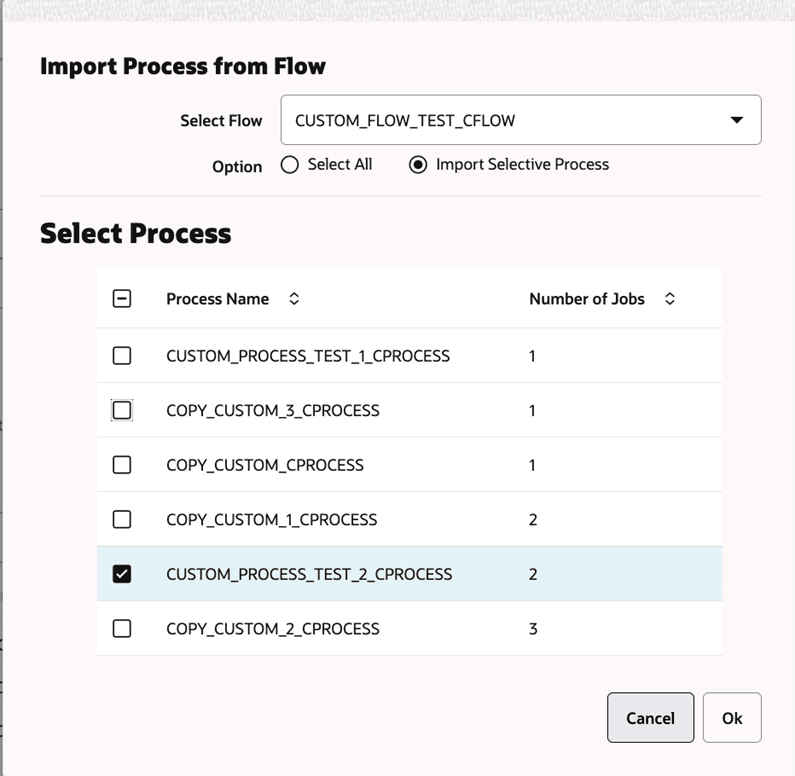Click the Number of Jobs column header

(586, 298)
